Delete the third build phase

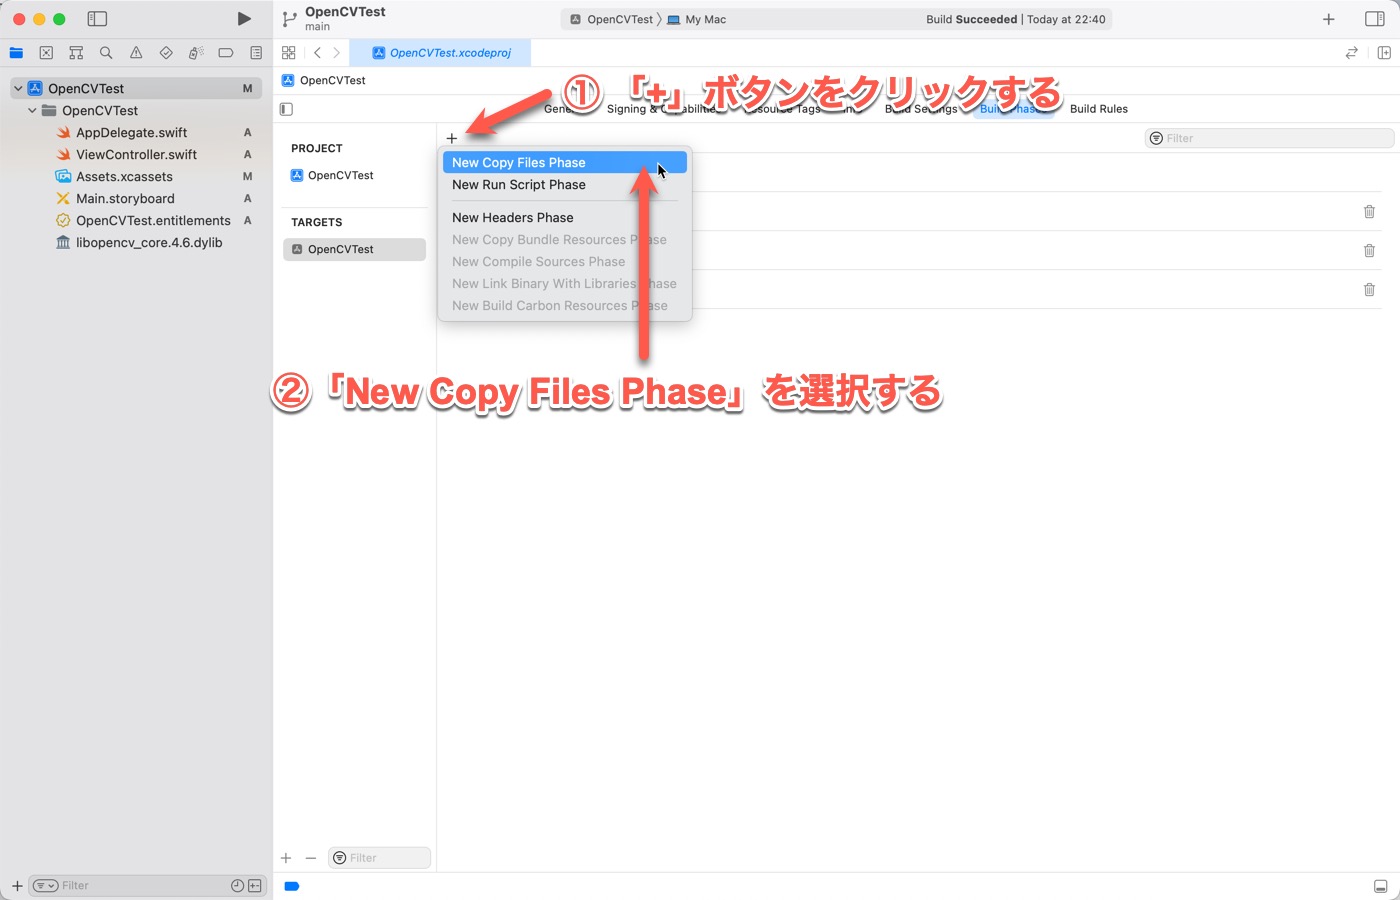click(1369, 289)
